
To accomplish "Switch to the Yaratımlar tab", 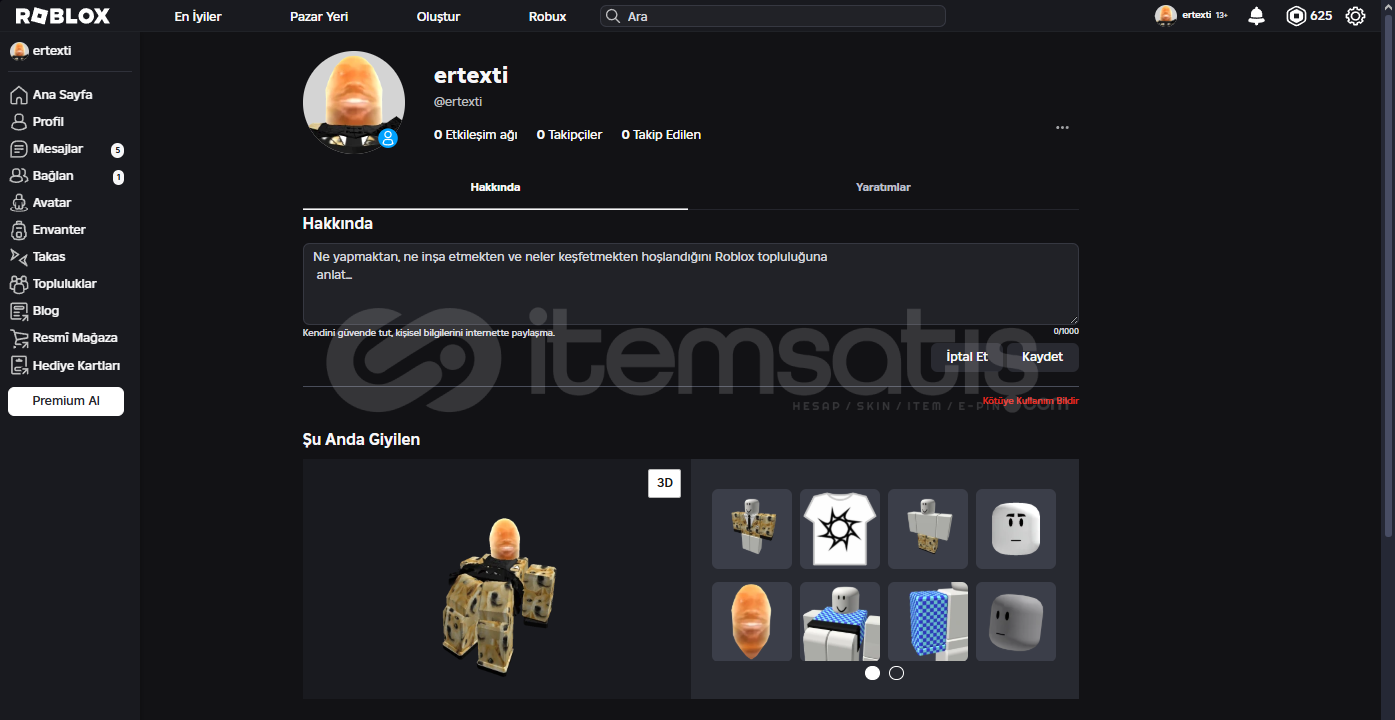I will click(x=883, y=188).
